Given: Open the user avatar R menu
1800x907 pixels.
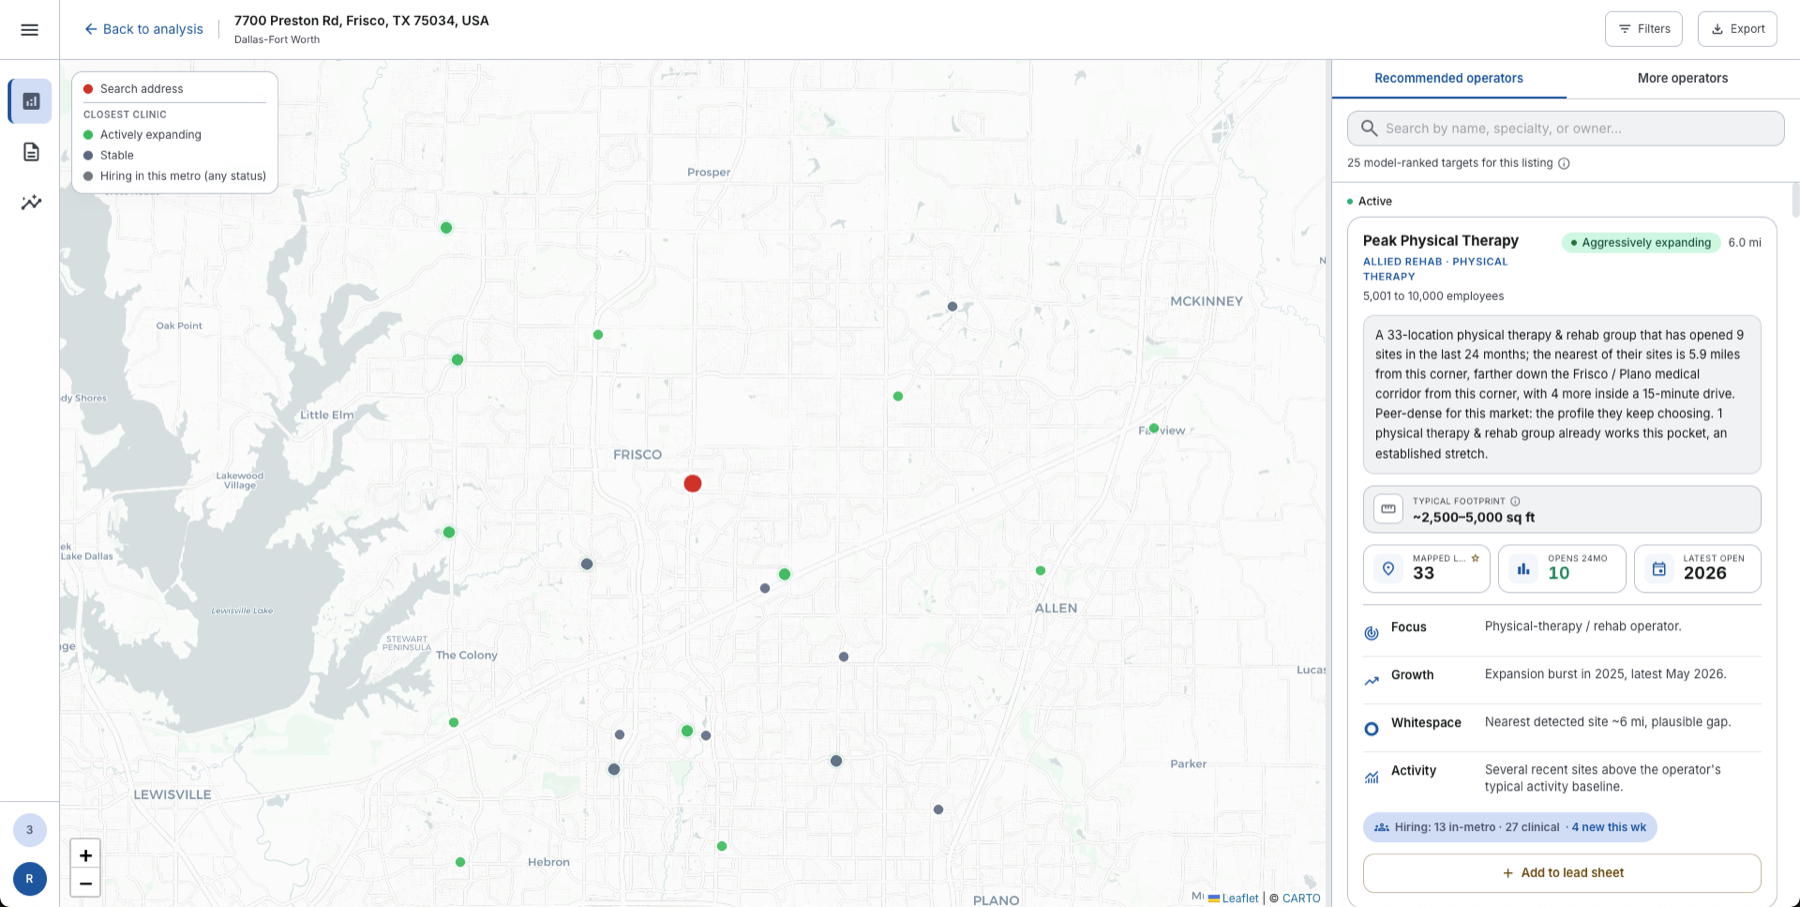Looking at the screenshot, I should point(30,879).
